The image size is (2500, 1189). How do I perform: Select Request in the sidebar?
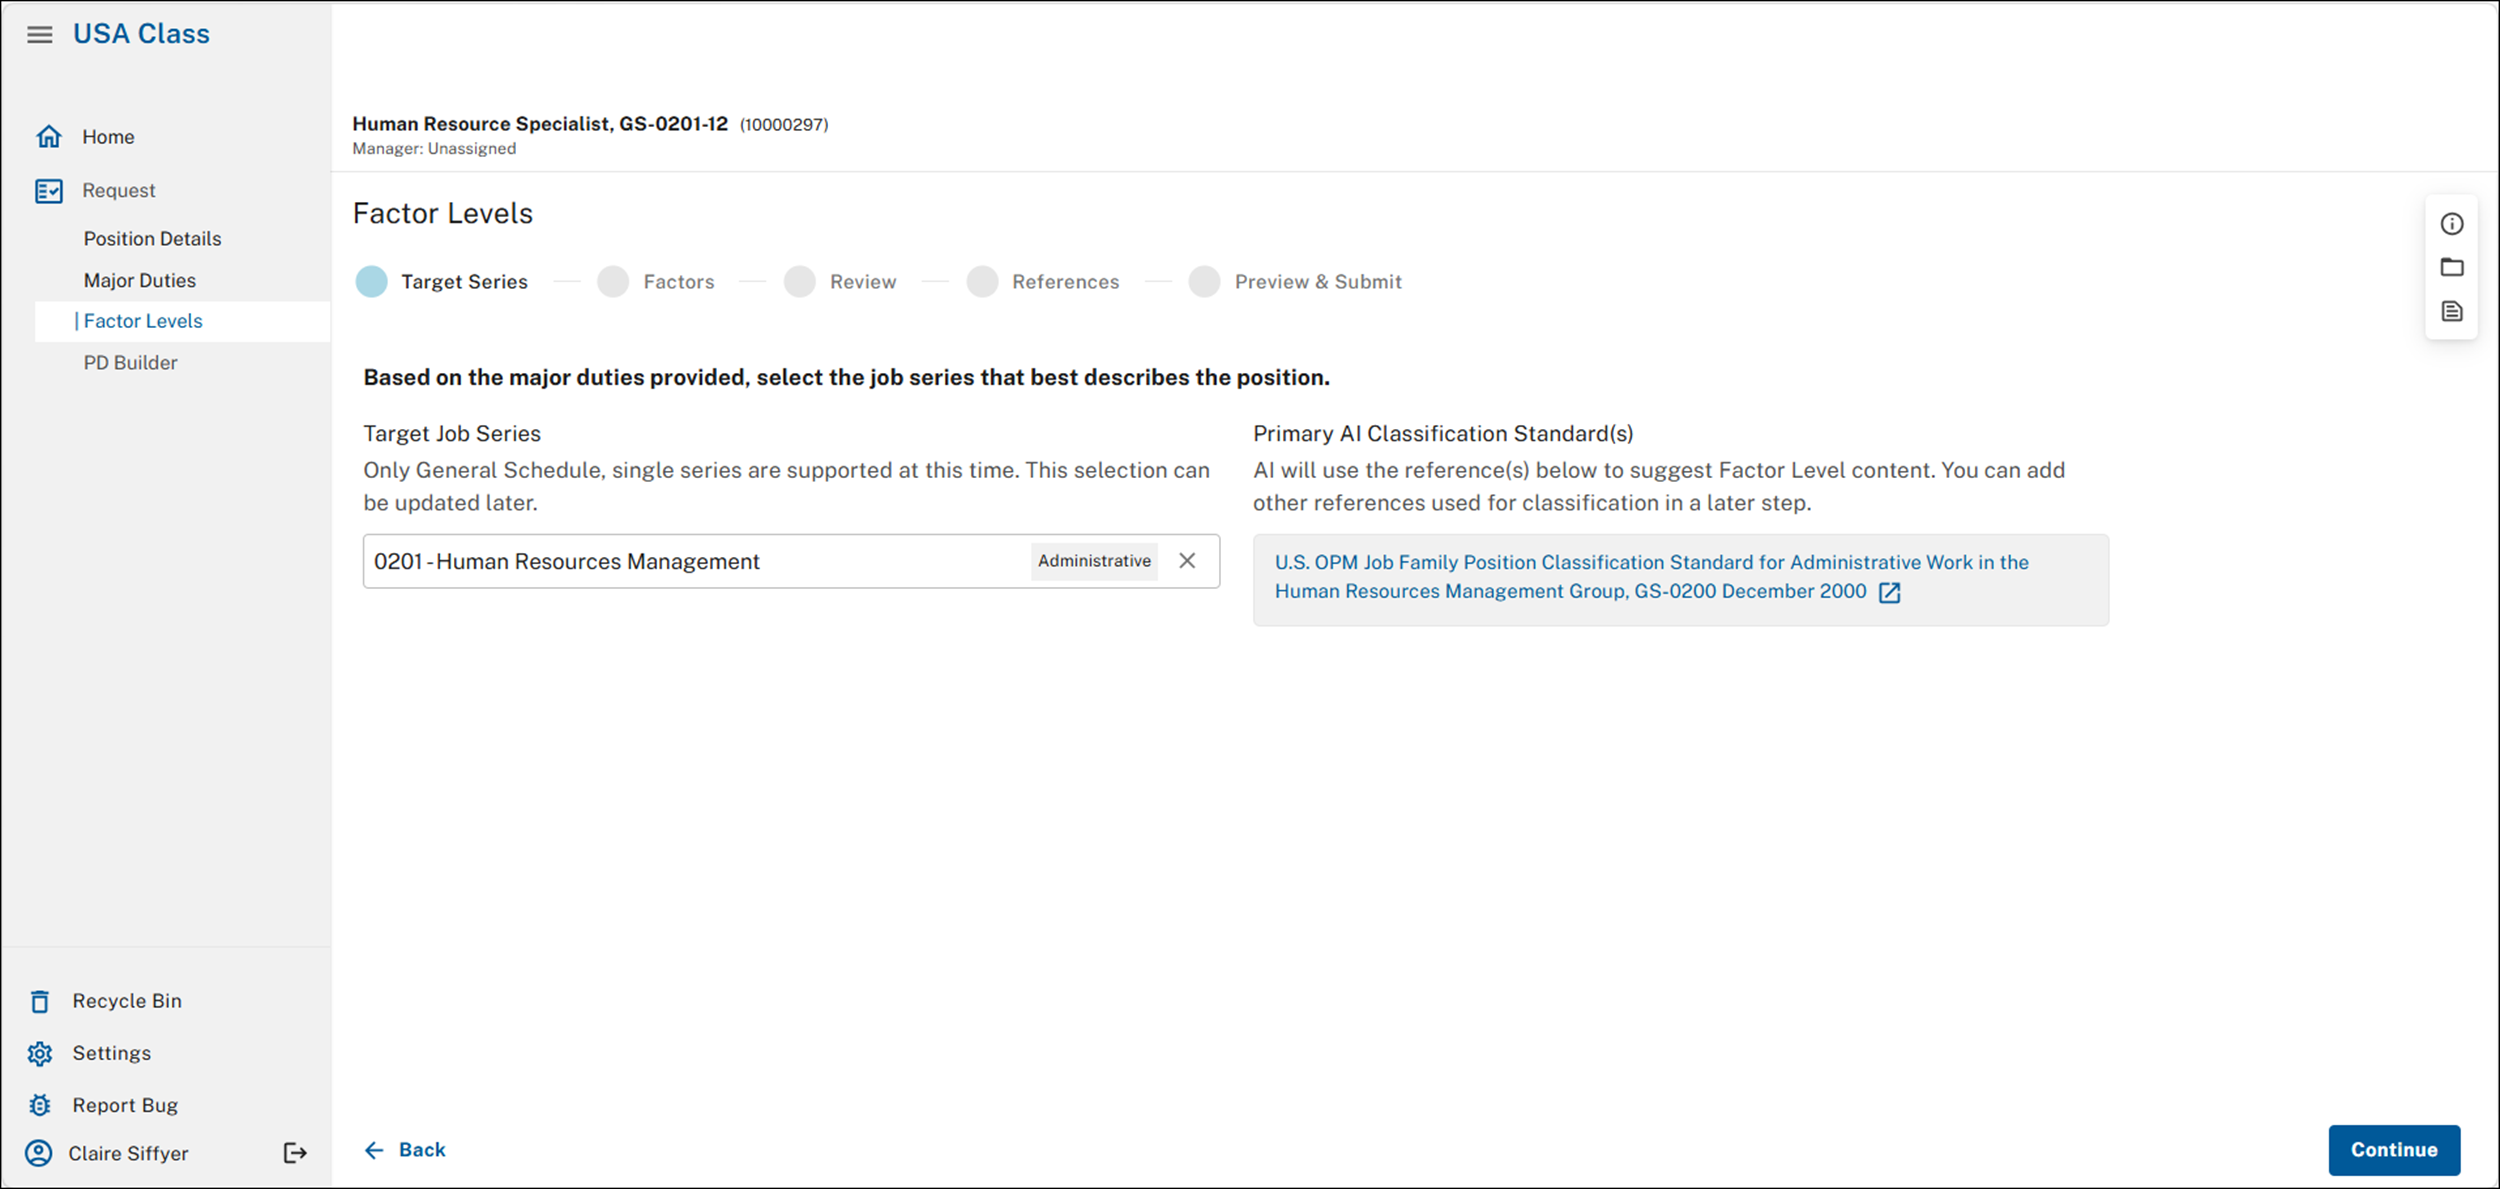pyautogui.click(x=118, y=190)
